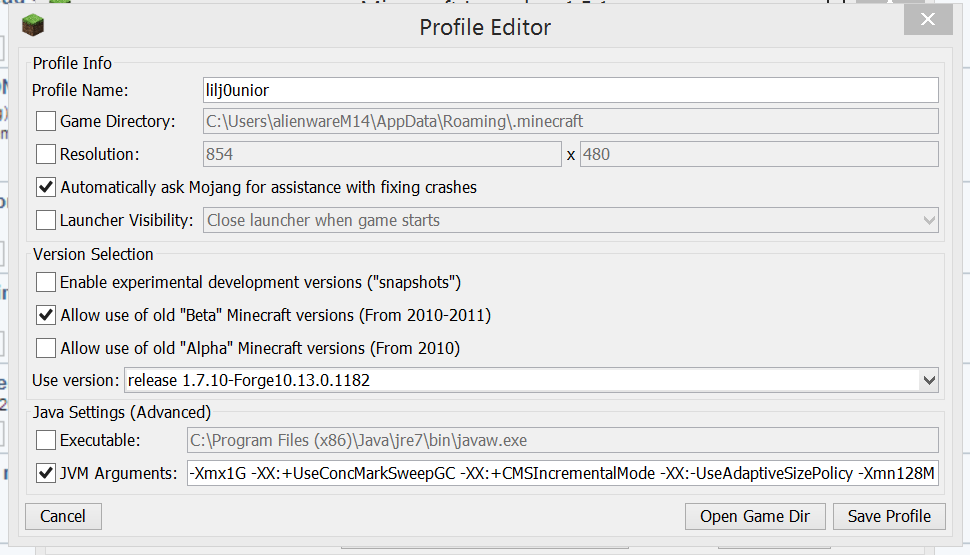Allow old Alpha Minecraft versions checkbox
Screen dimensions: 970x555
click(46, 348)
